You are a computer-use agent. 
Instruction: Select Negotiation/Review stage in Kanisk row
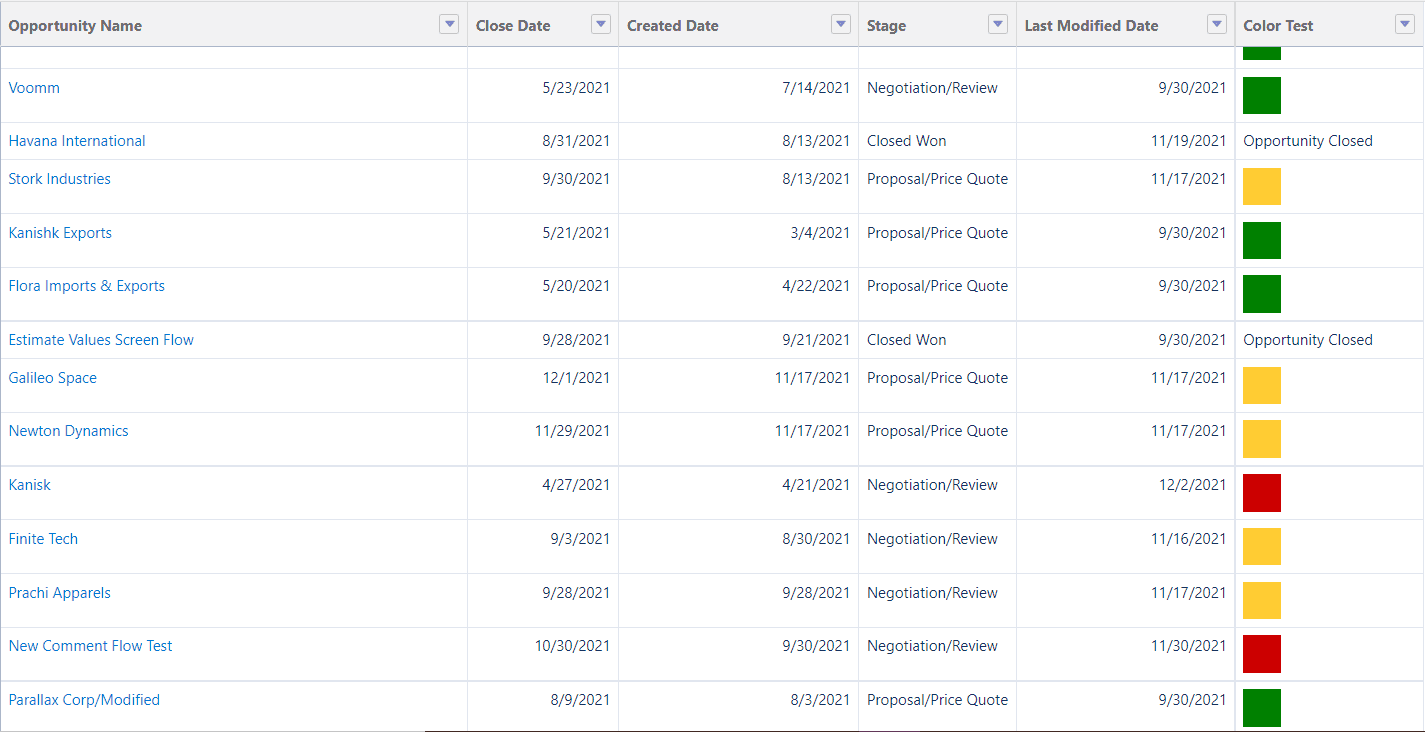pos(933,485)
